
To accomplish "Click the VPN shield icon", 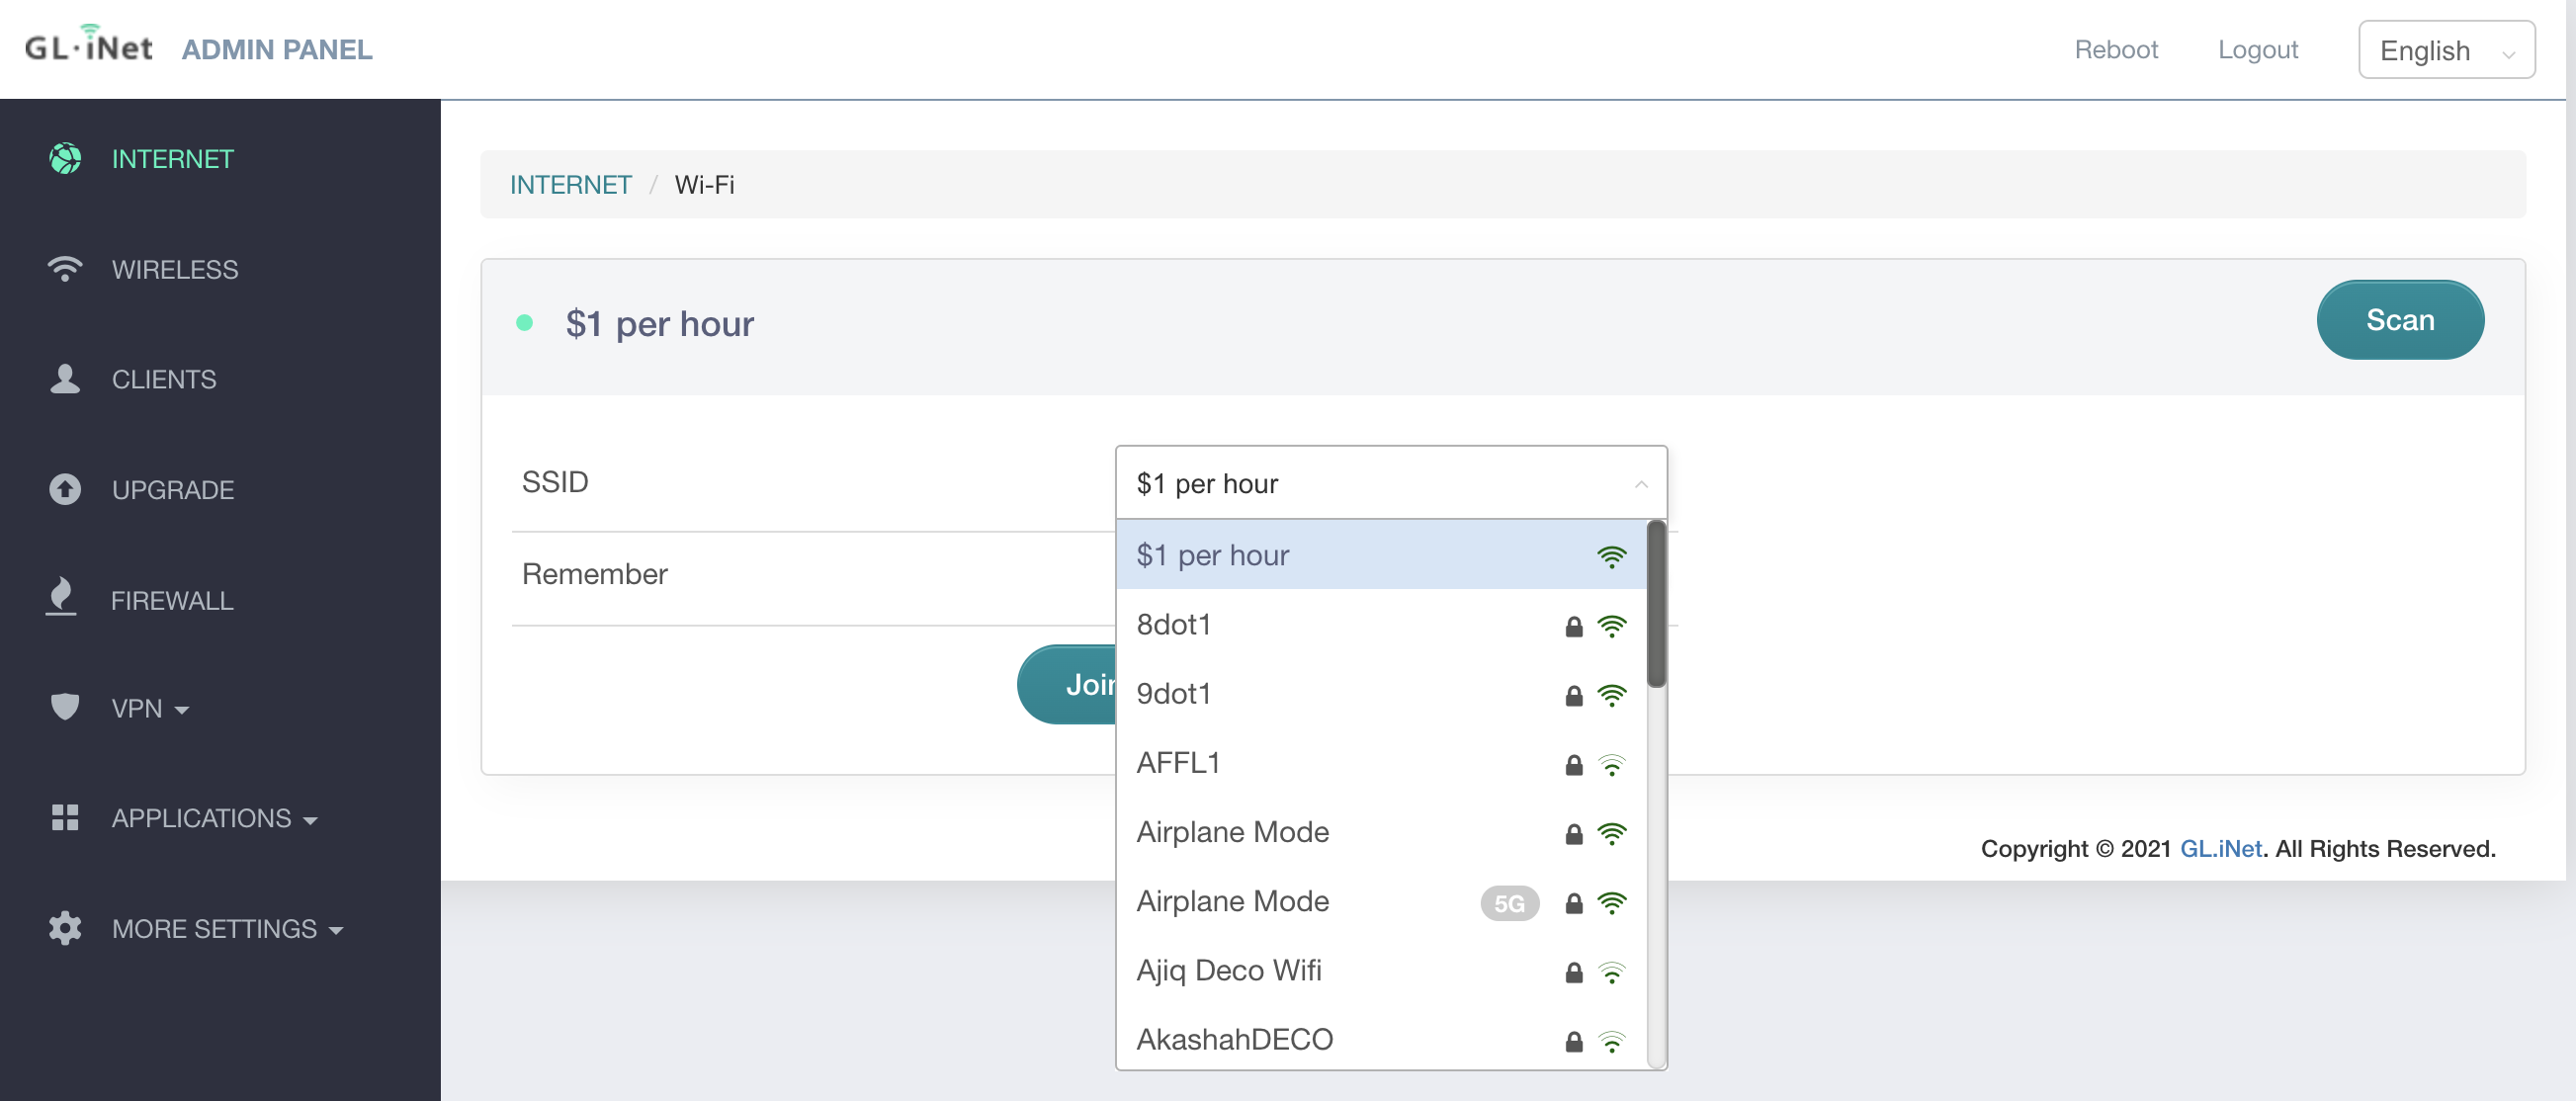I will [x=65, y=706].
